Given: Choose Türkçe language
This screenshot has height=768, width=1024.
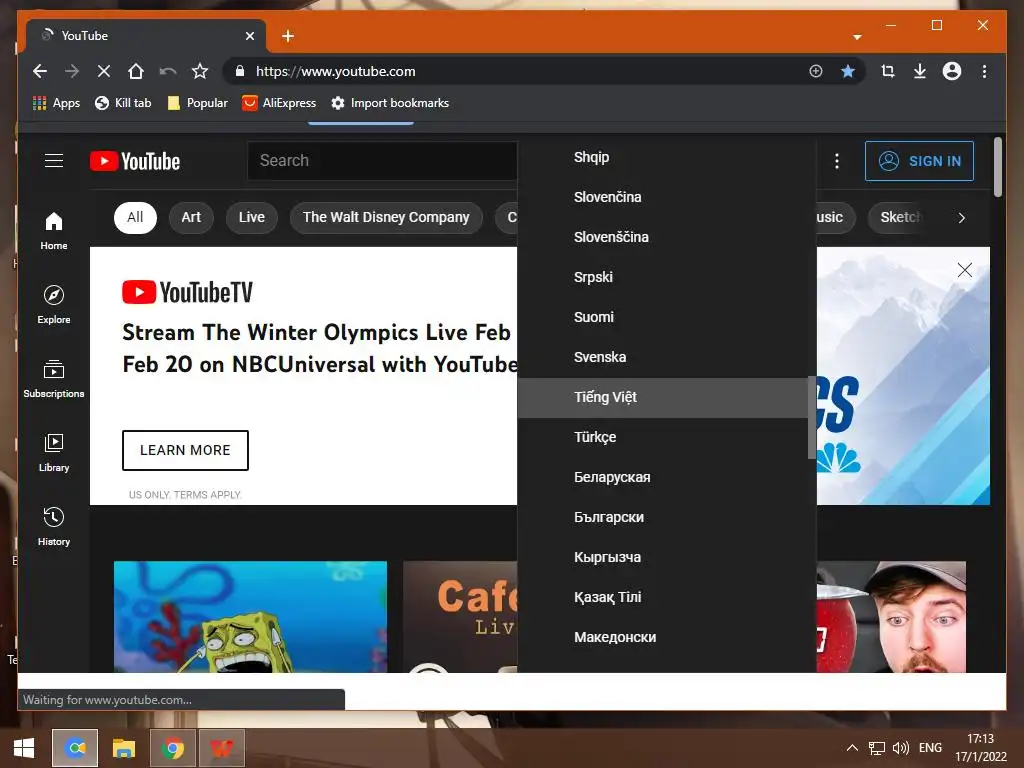Looking at the screenshot, I should pyautogui.click(x=662, y=438).
